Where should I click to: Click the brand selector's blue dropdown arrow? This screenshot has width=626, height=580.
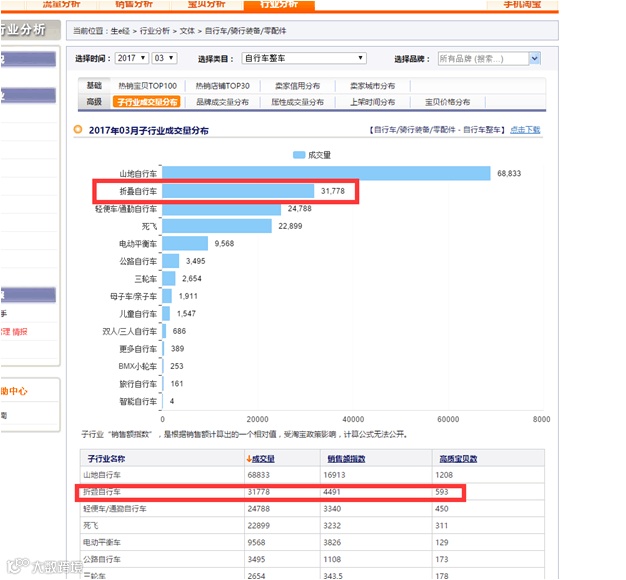[x=535, y=59]
